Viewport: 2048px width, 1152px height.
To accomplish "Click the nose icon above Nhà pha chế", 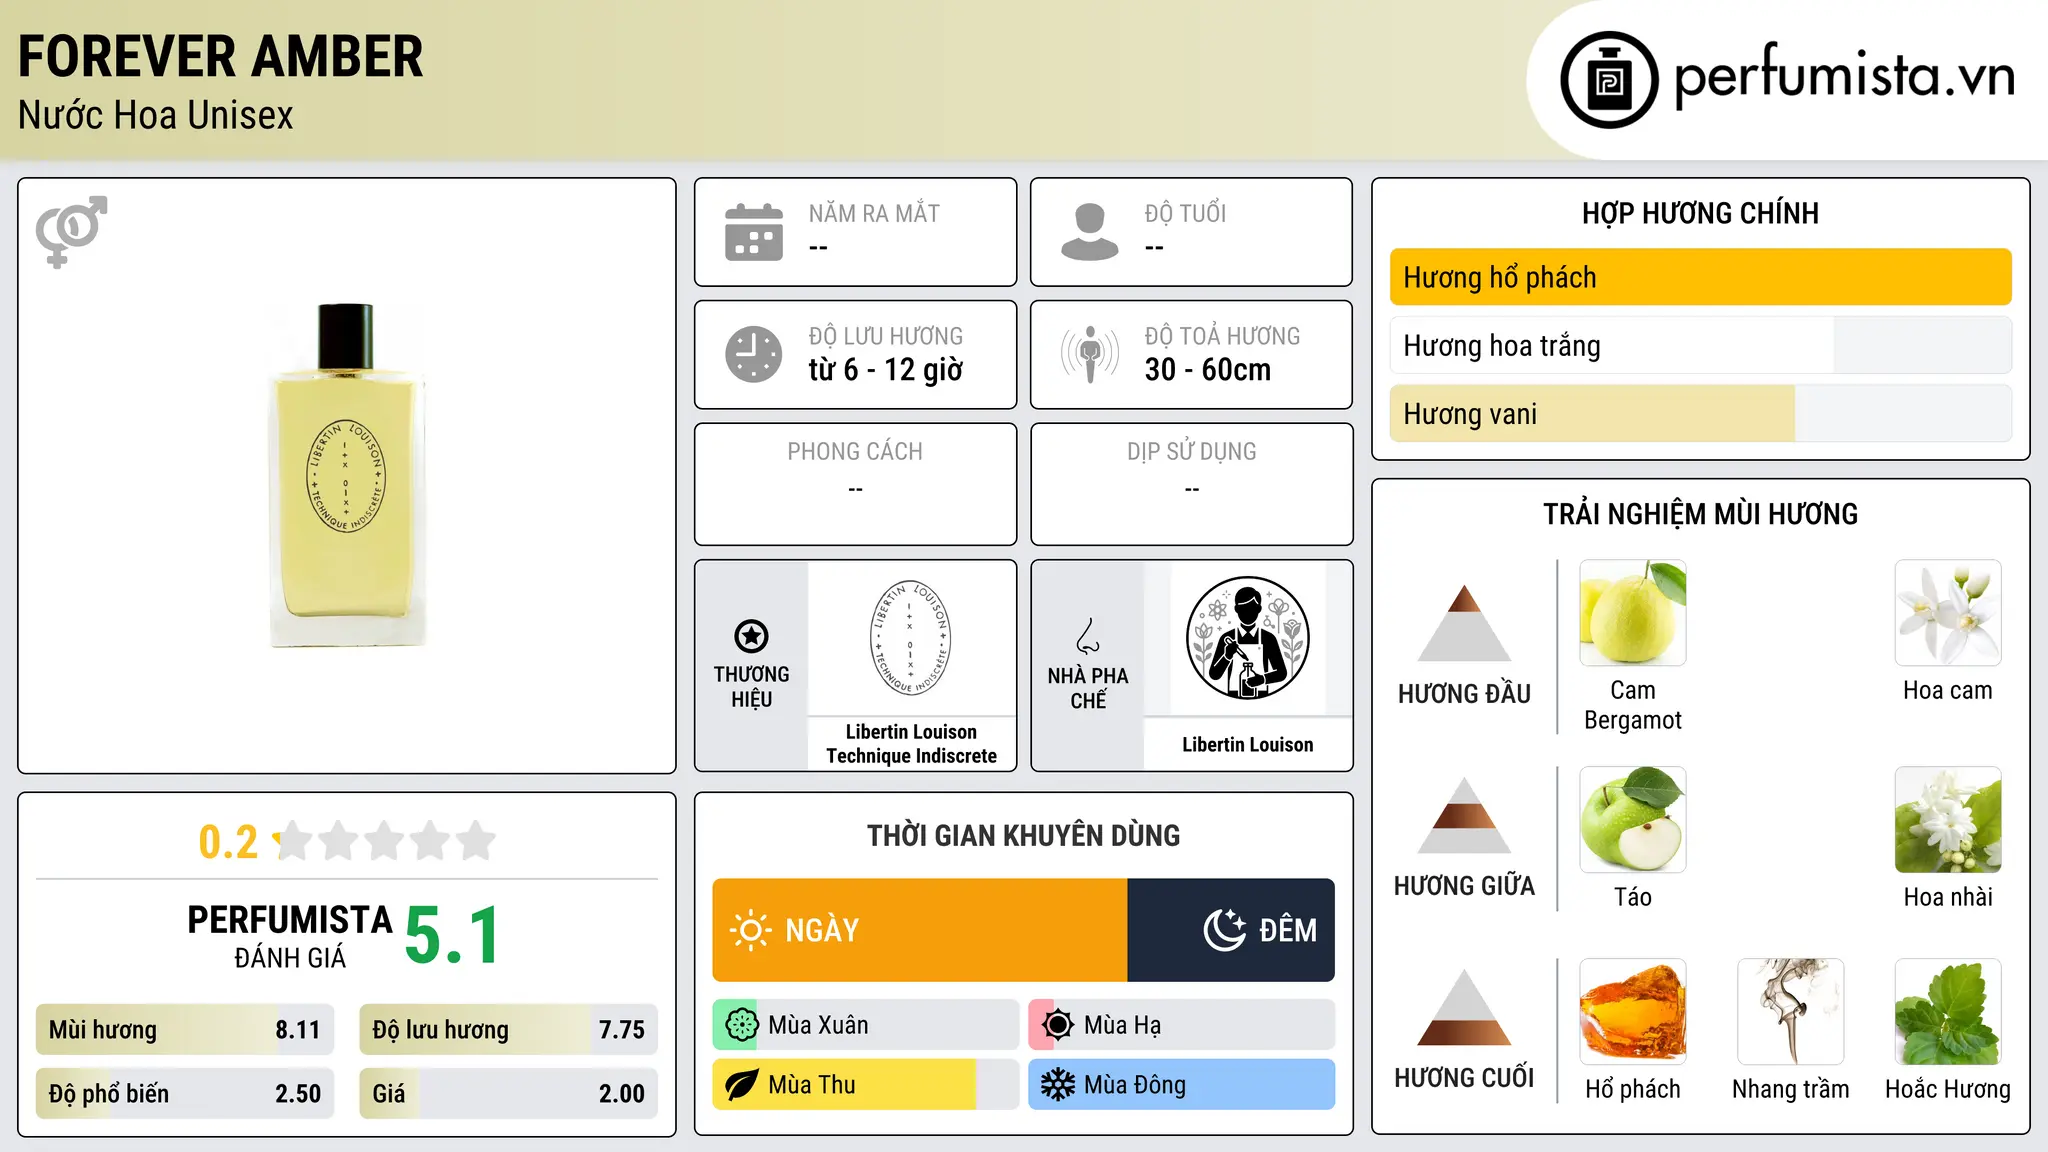I will tap(1088, 636).
